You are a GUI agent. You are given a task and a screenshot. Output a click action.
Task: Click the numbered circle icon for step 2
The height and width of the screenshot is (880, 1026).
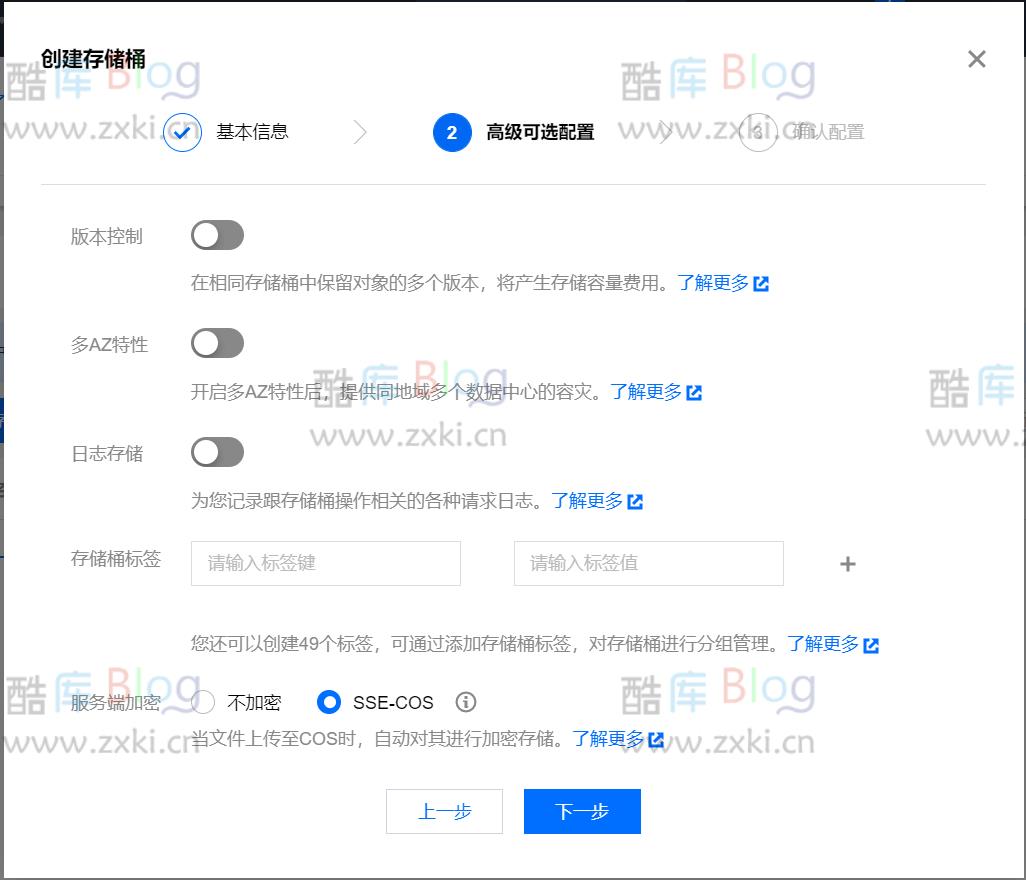pos(451,132)
